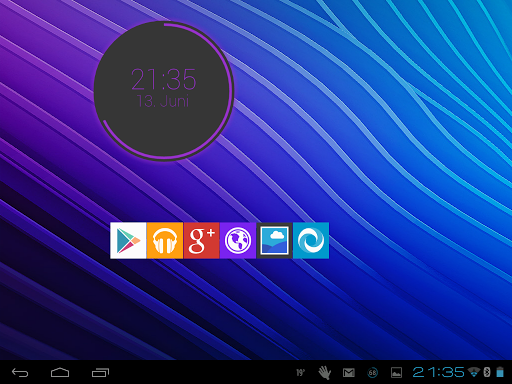Open the Gallery app with cloud picture
The width and height of the screenshot is (512, 384).
point(274,240)
